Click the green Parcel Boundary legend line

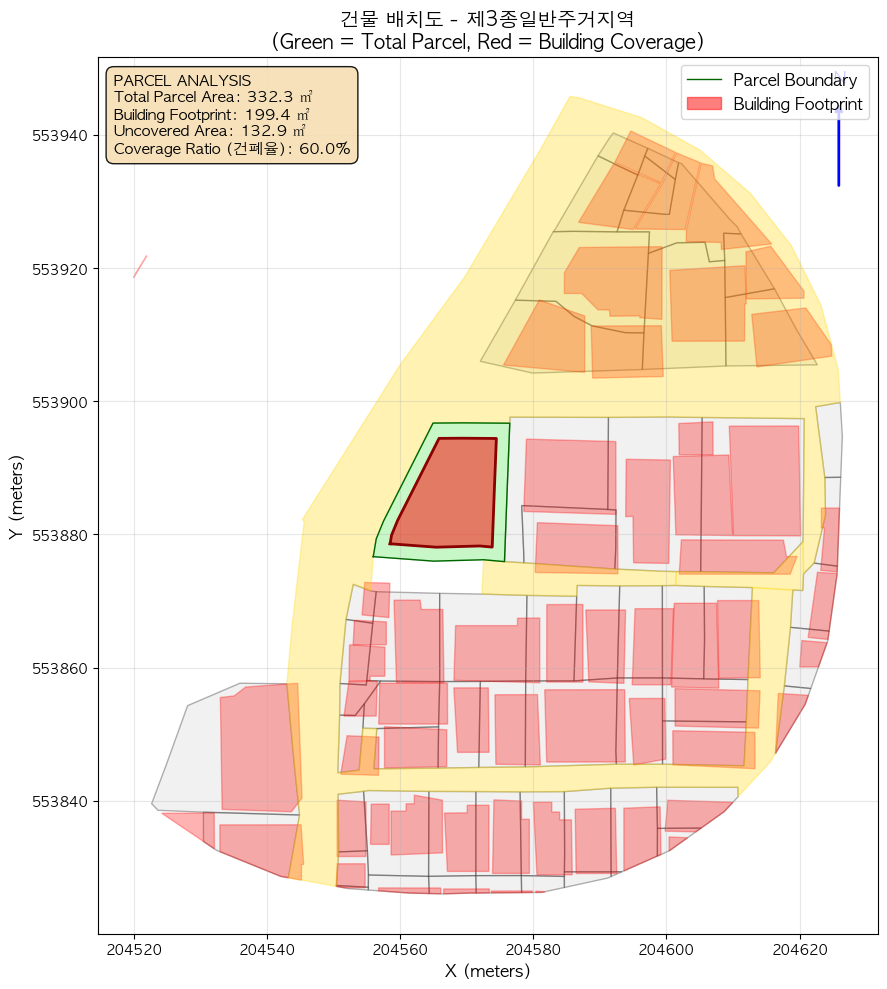(x=705, y=80)
